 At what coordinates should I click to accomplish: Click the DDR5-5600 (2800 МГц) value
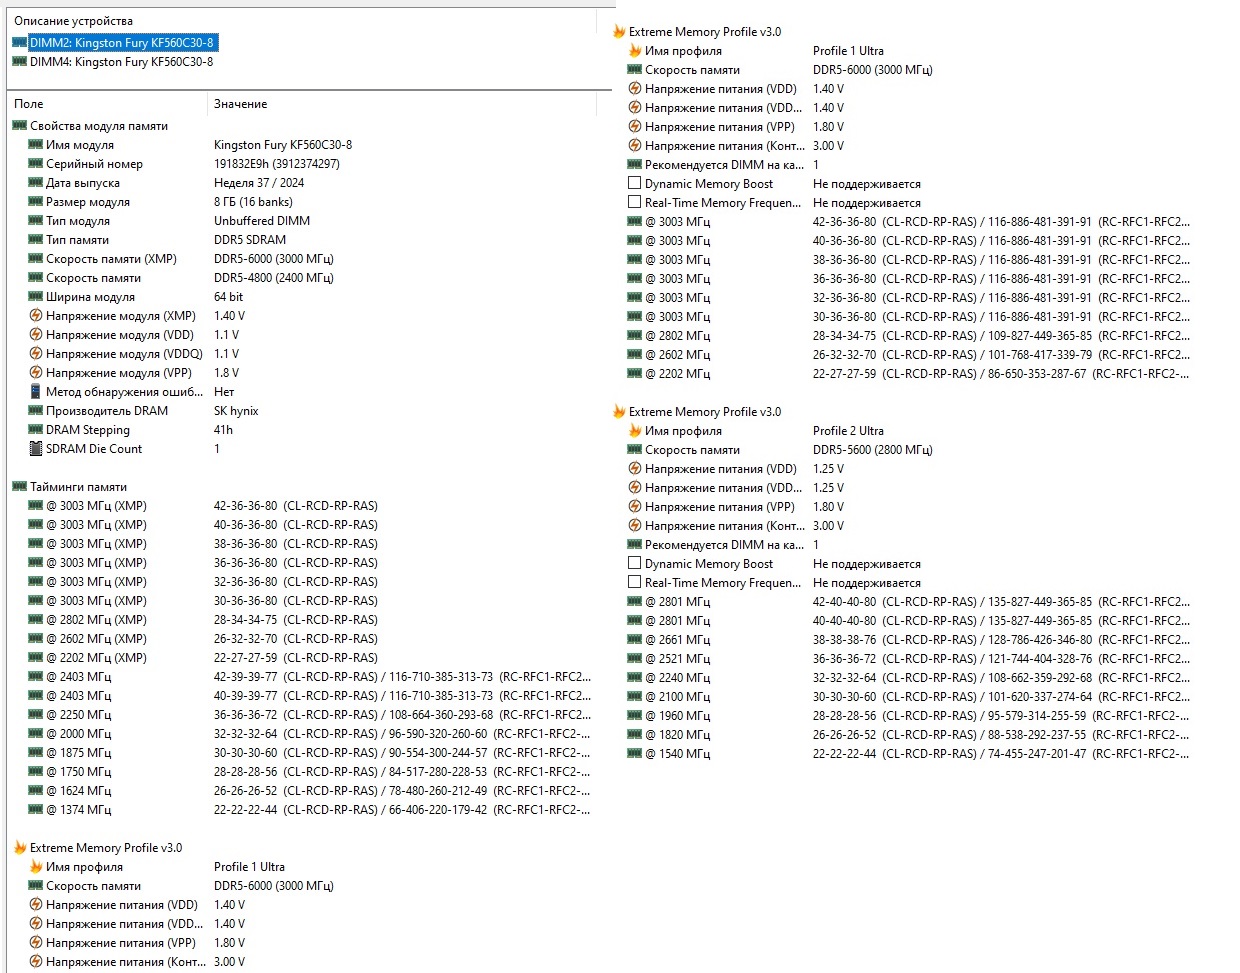click(x=873, y=450)
